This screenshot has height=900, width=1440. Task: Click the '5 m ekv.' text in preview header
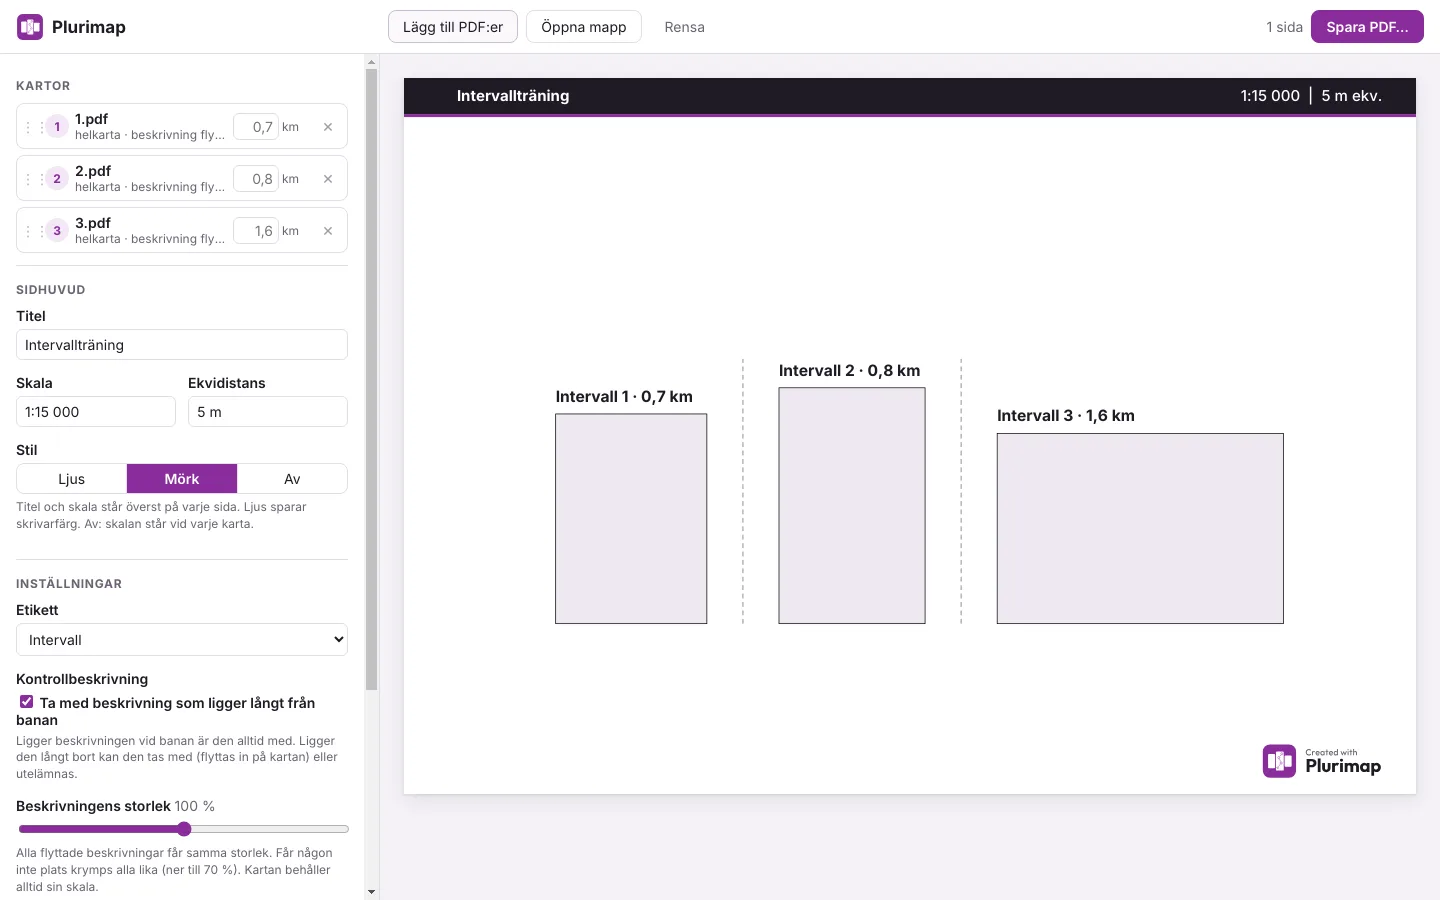click(x=1351, y=96)
